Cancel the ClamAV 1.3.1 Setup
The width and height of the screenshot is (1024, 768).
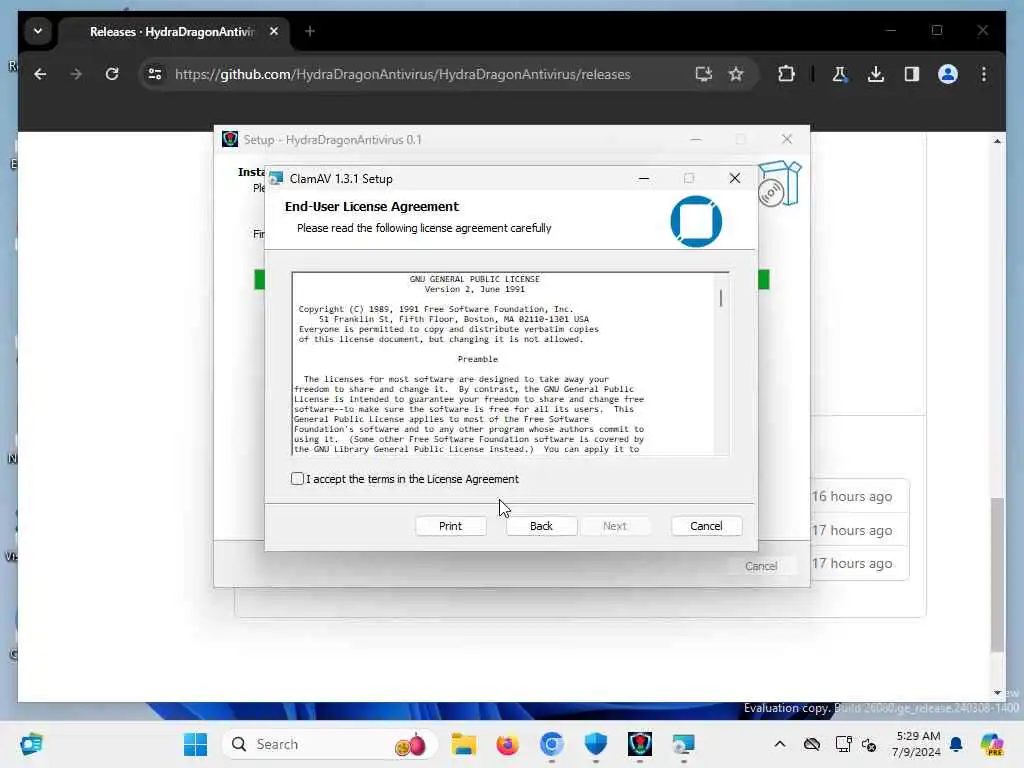(x=706, y=526)
